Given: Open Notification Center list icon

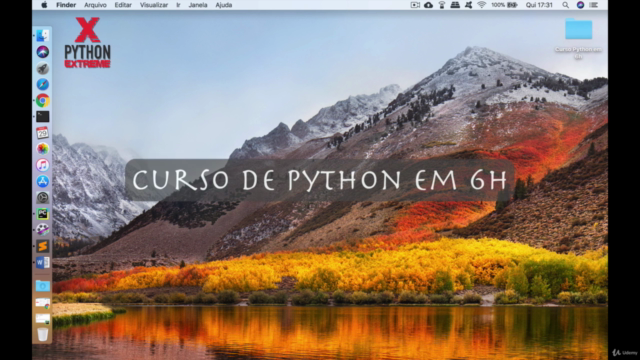Looking at the screenshot, I should [594, 5].
